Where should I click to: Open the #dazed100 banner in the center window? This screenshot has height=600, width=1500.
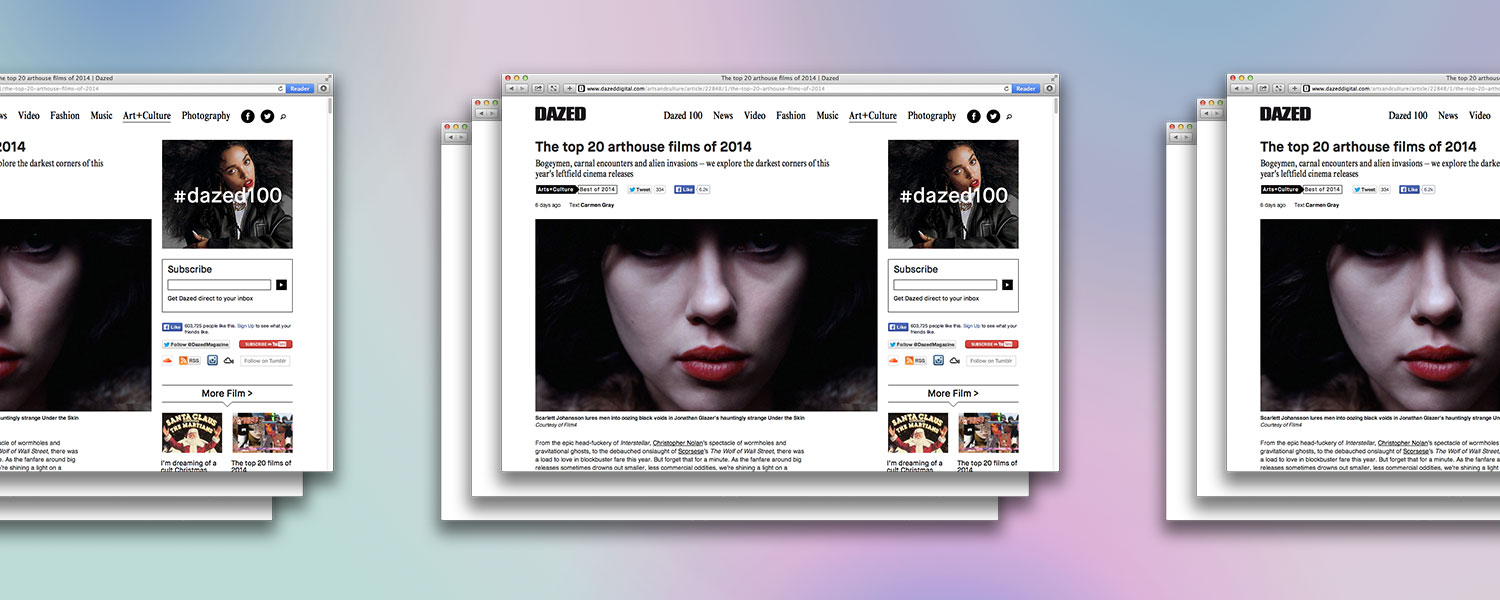(953, 194)
